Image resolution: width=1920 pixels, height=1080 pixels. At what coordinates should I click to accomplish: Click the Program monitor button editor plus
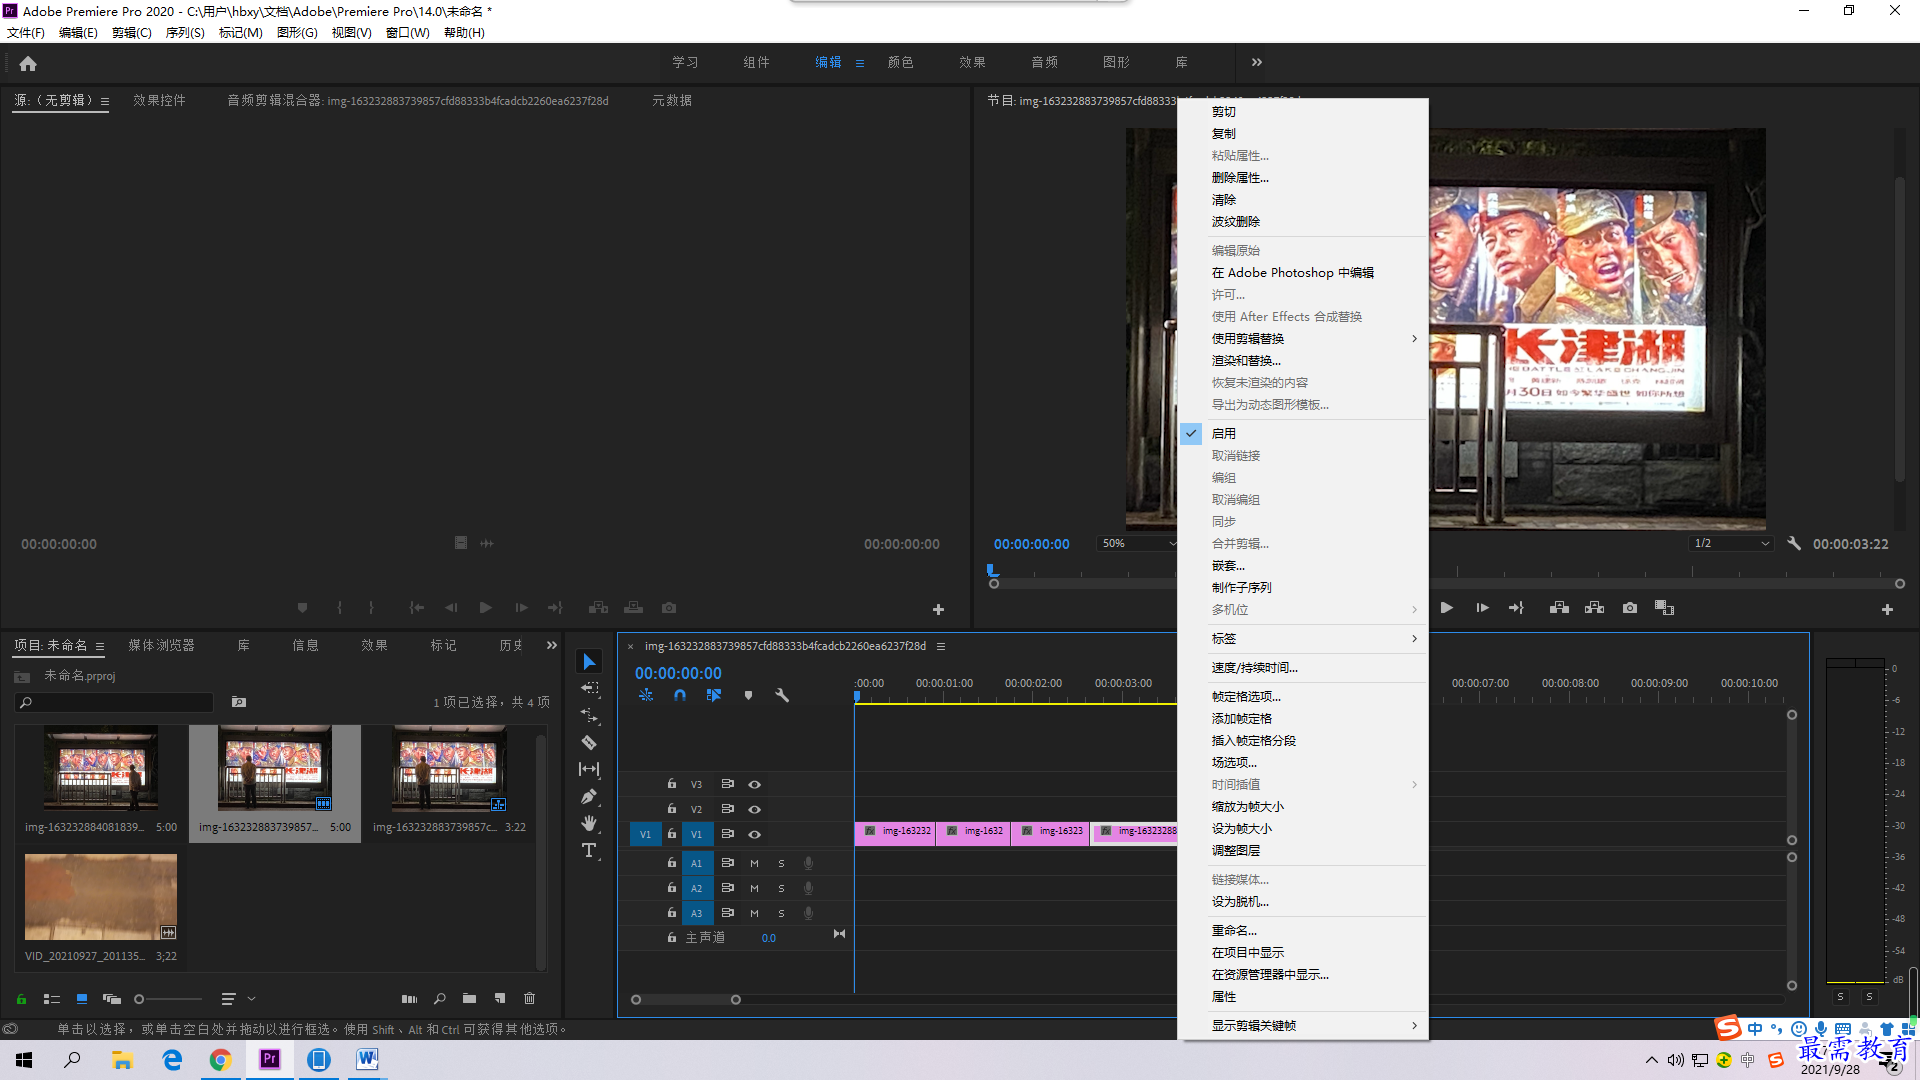point(1887,609)
